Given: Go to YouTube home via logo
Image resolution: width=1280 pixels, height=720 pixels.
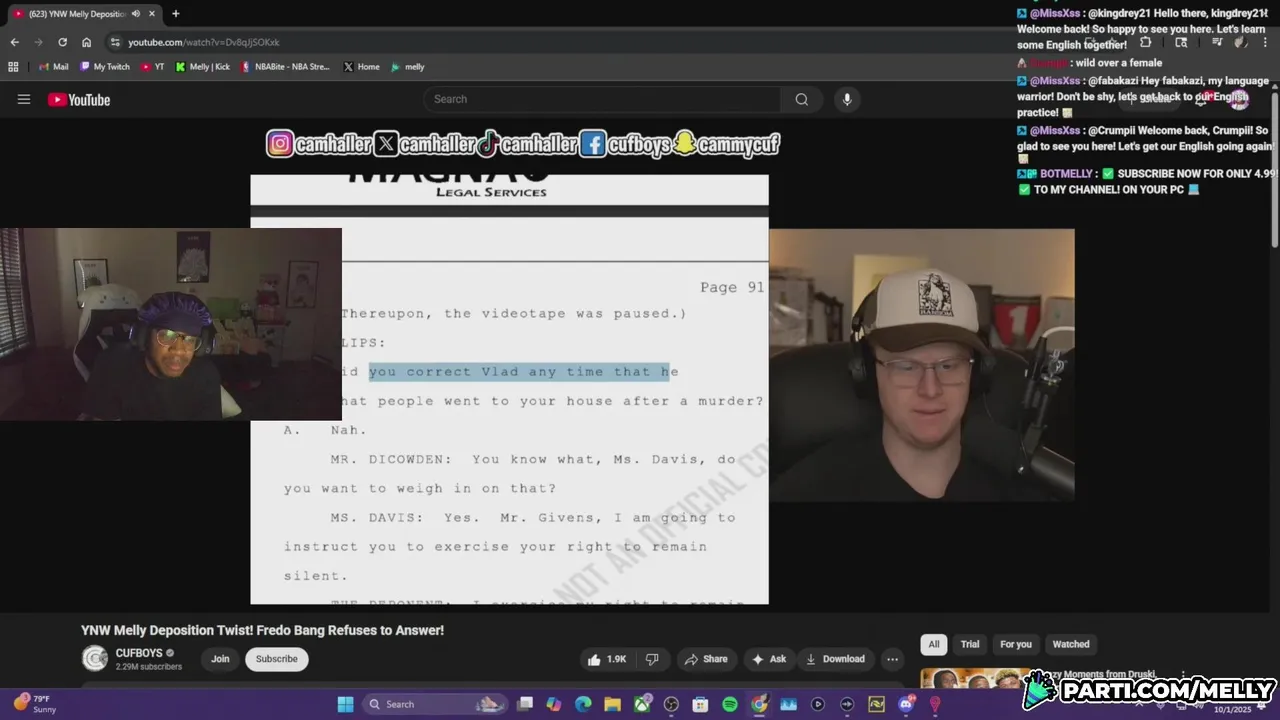Looking at the screenshot, I should click(79, 99).
